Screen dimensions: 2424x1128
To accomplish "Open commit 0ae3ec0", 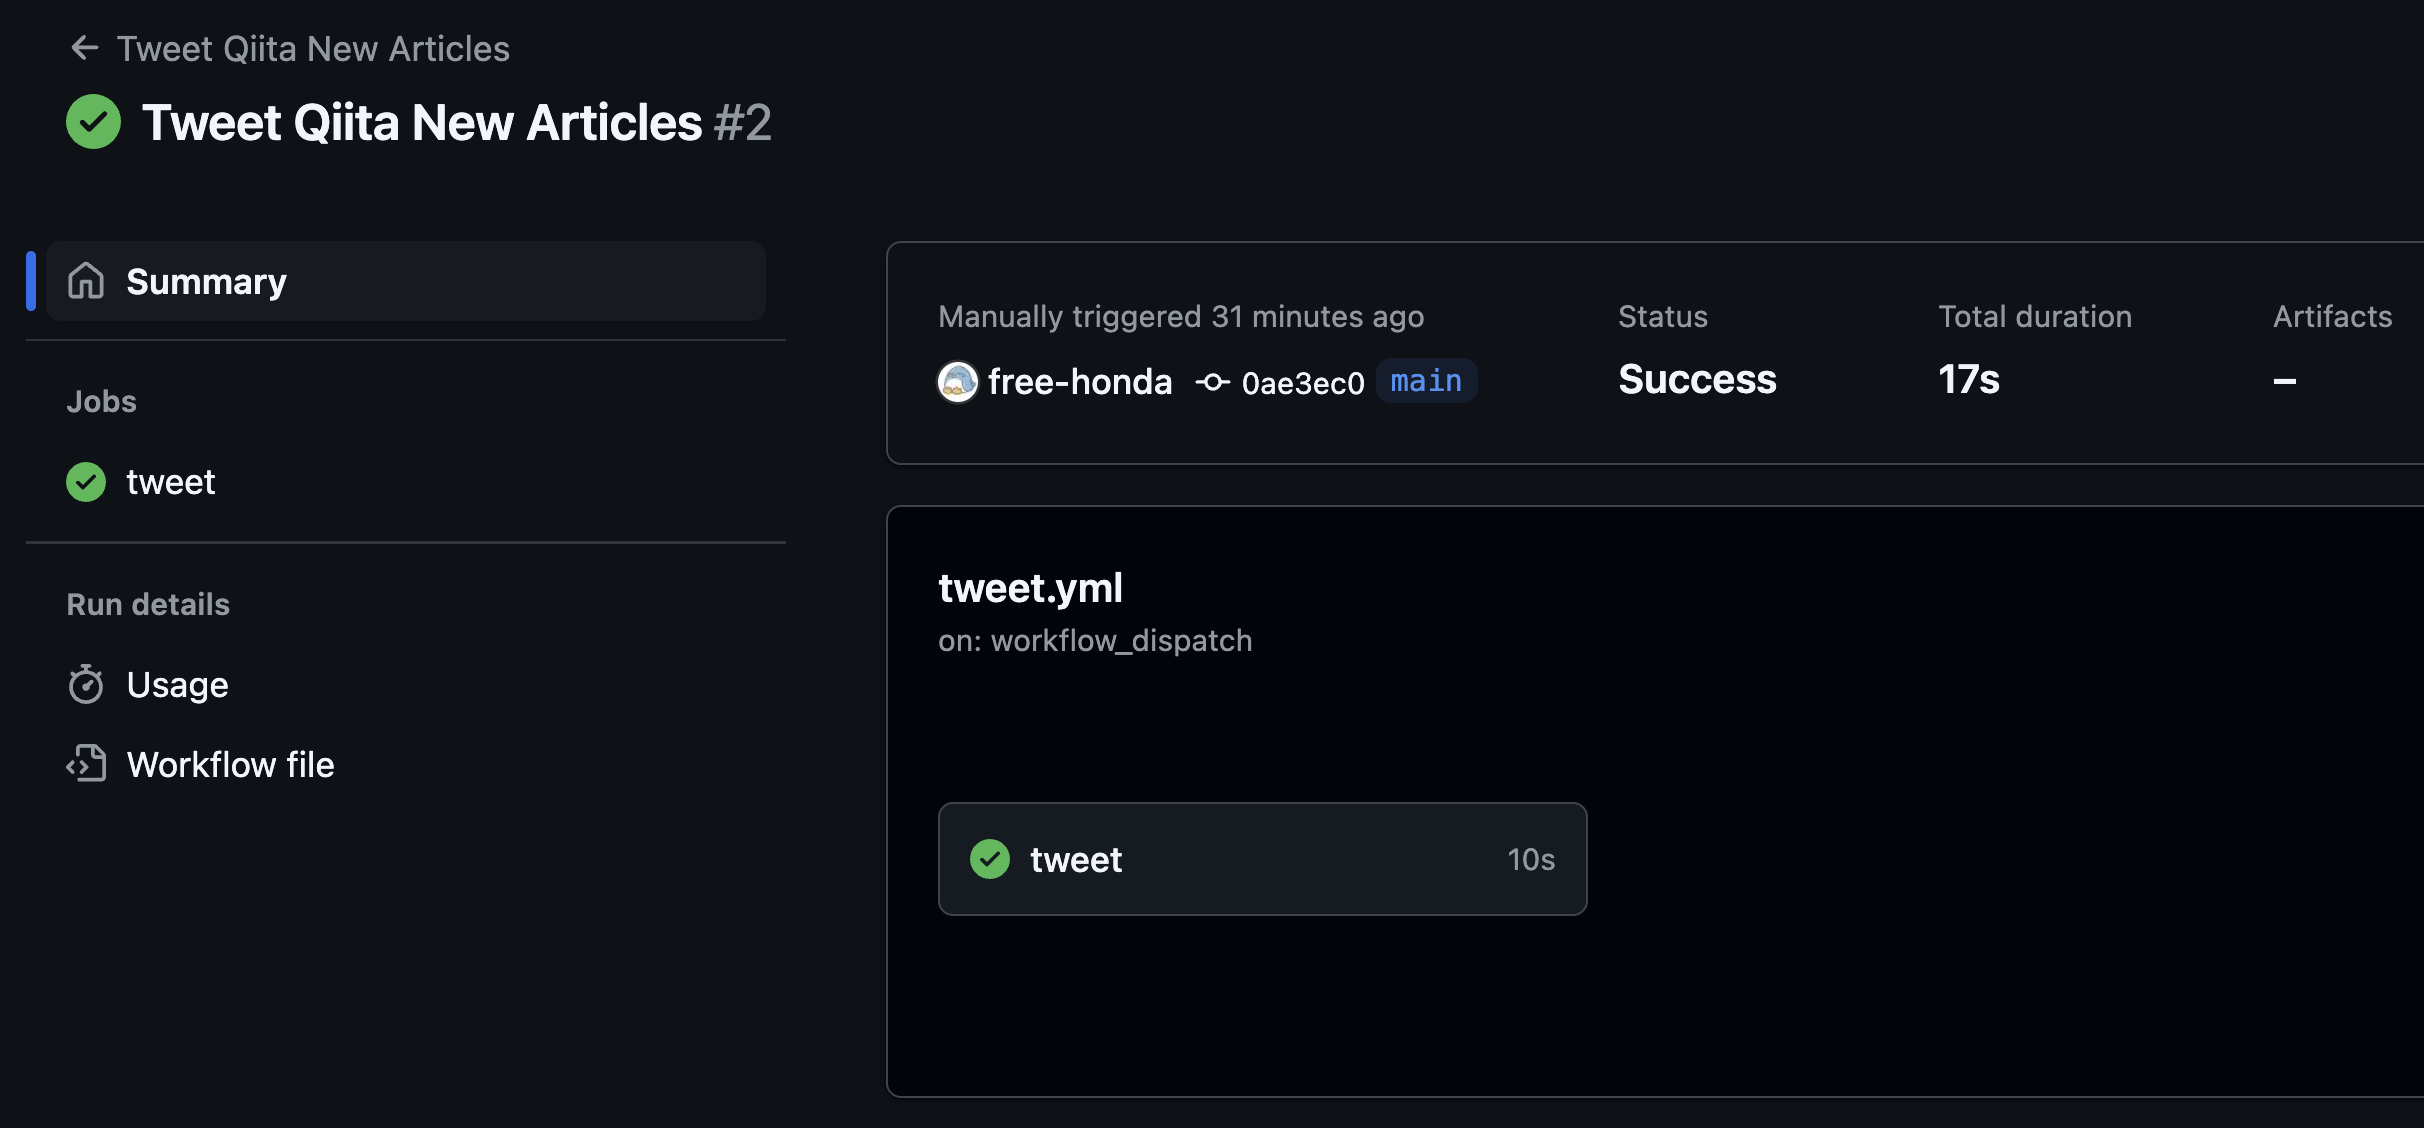I will (1300, 382).
